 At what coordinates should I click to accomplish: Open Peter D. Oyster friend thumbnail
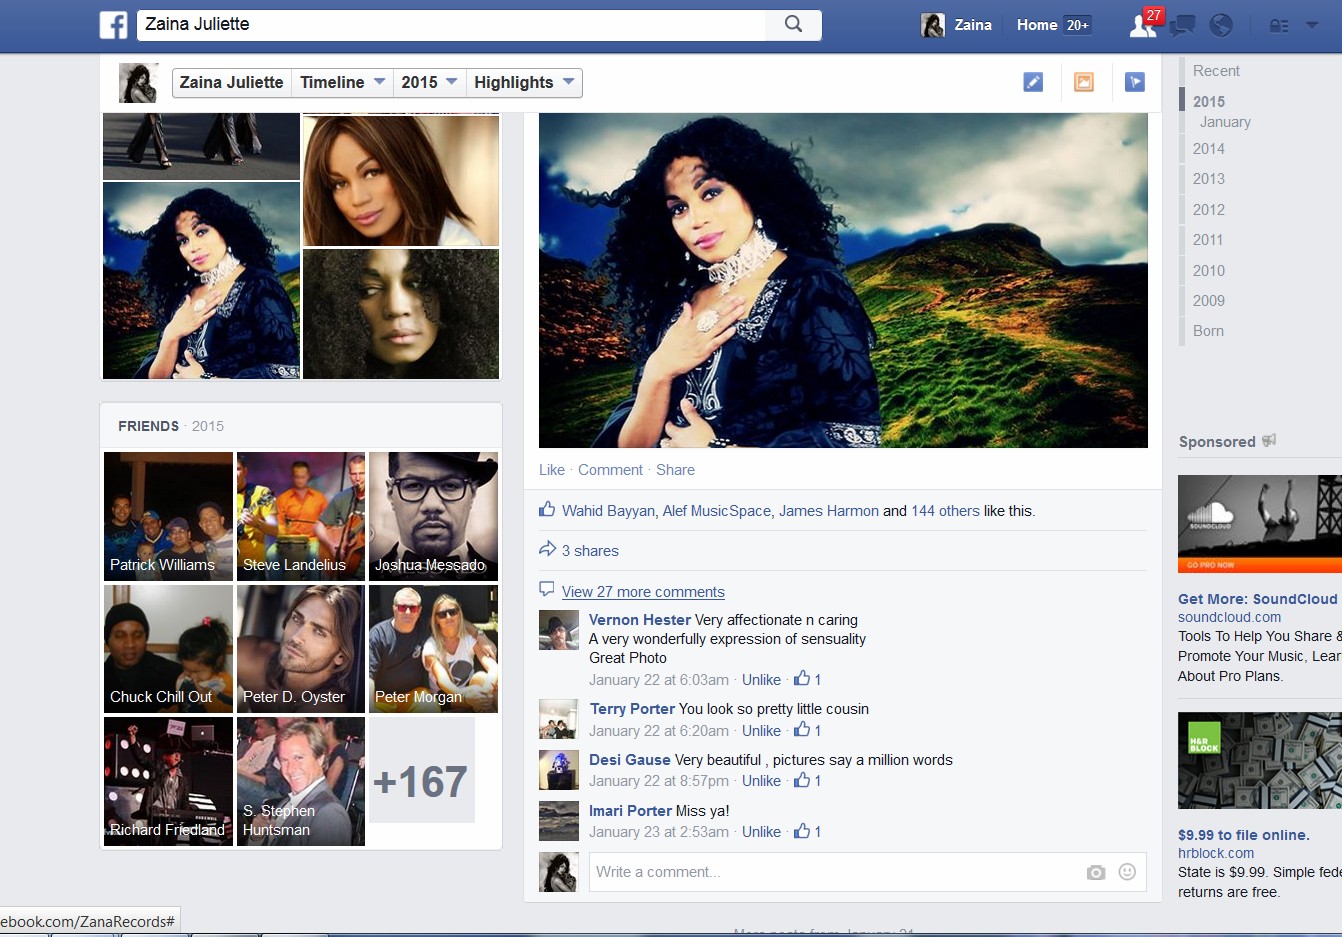coord(301,649)
